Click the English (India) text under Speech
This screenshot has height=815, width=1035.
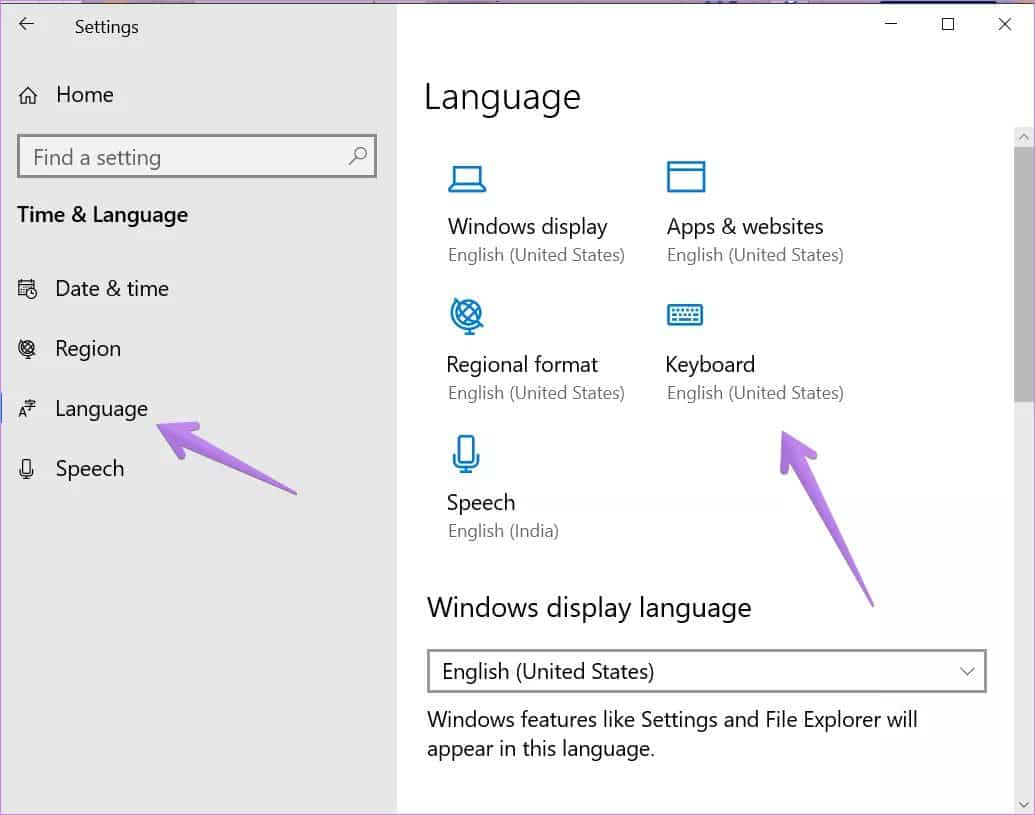coord(503,531)
